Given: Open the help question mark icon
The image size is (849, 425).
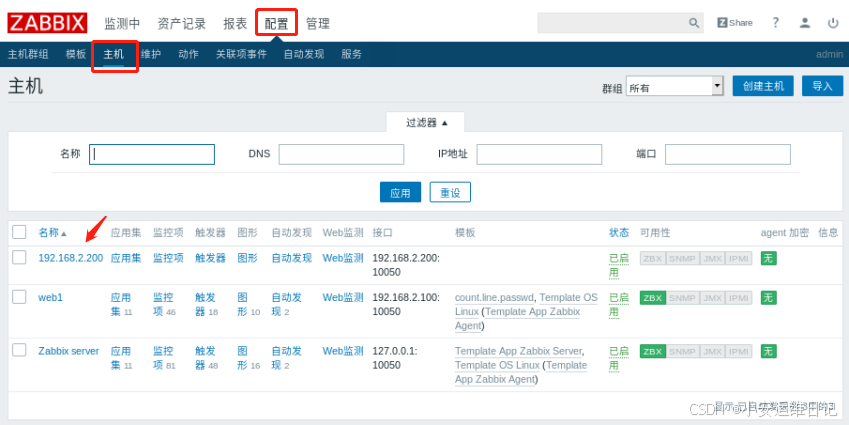Looking at the screenshot, I should 775,23.
